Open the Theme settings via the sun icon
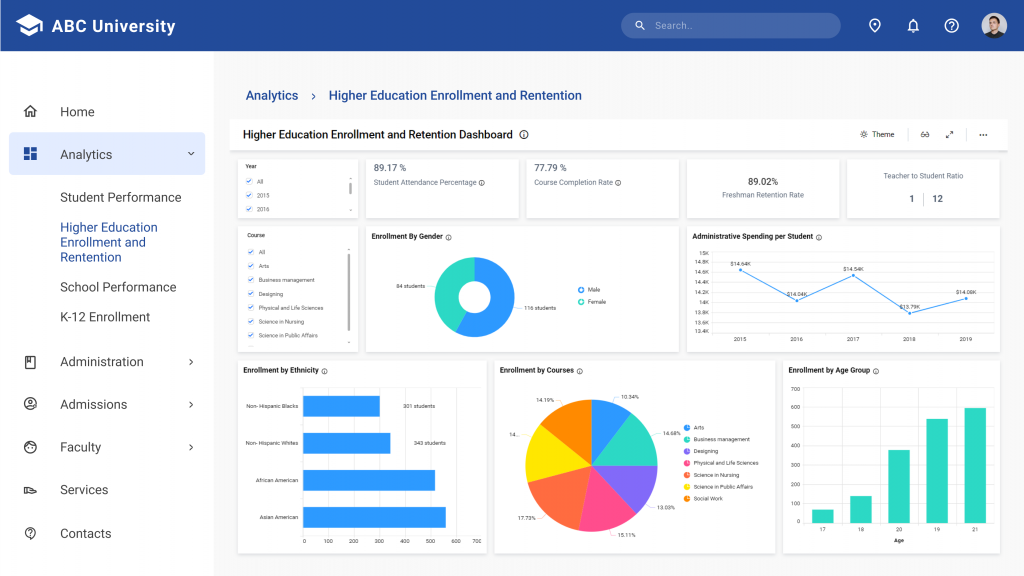Viewport: 1024px width, 576px height. (x=864, y=134)
